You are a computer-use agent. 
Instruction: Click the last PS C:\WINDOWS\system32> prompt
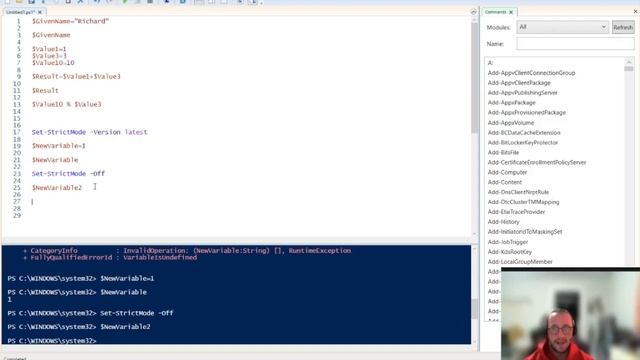52,340
